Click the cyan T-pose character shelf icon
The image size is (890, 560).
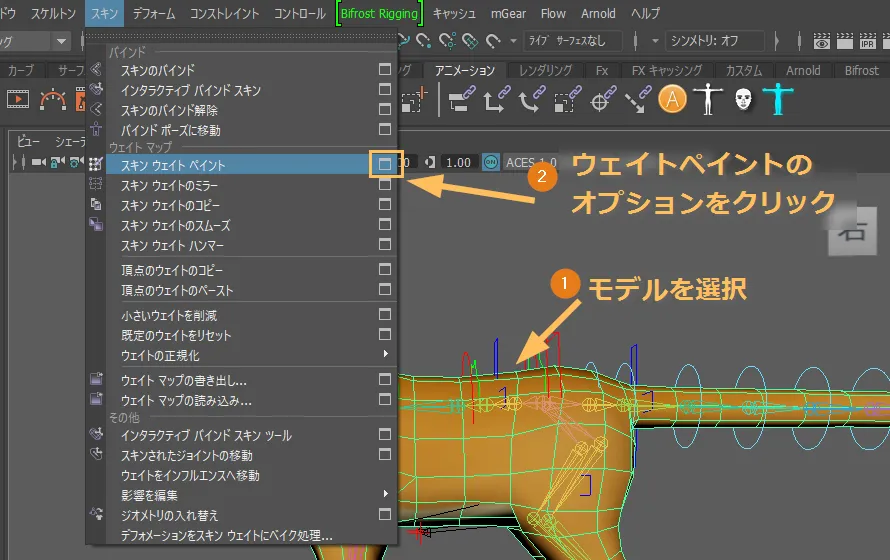777,100
